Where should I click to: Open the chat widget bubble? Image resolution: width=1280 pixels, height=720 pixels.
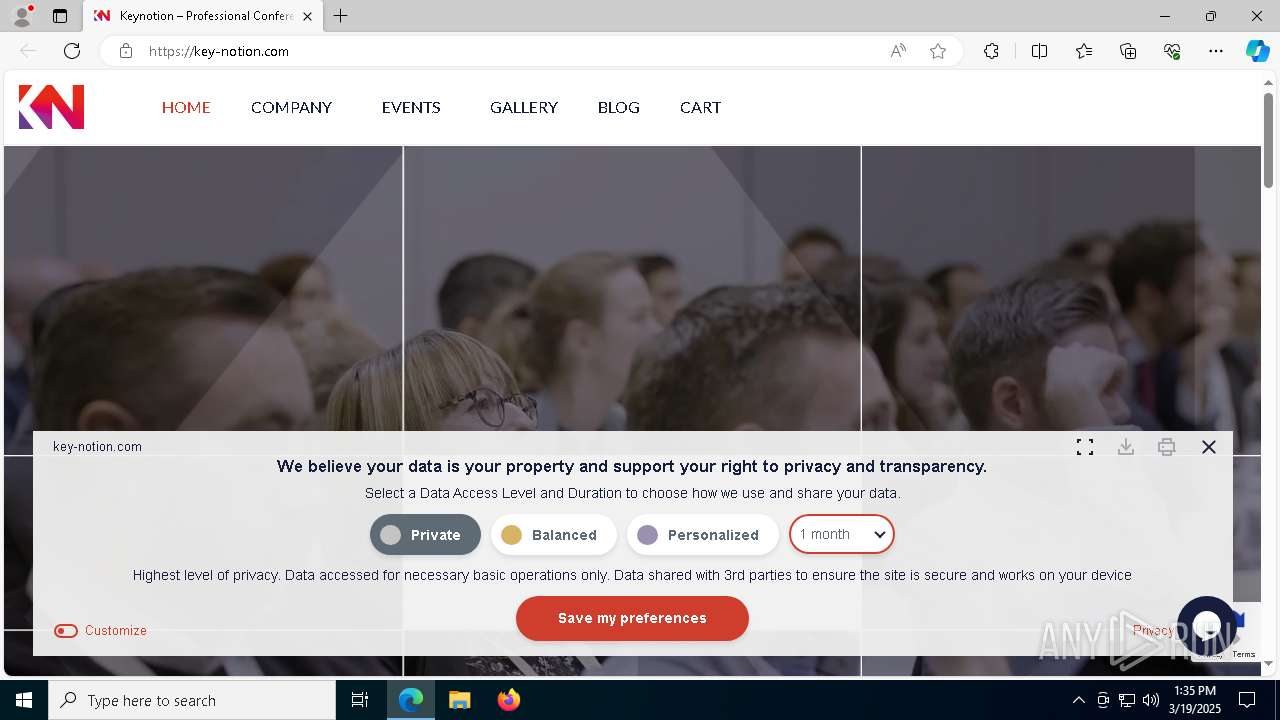(1207, 625)
